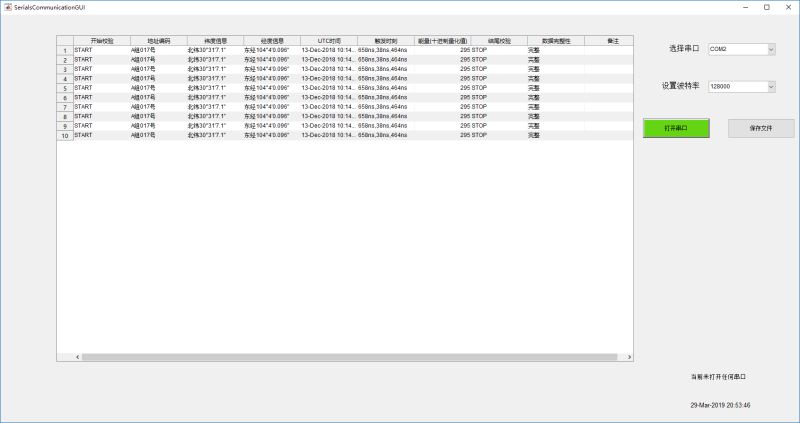Click the 13-Dec-2018 time cell in row 1

[x=329, y=50]
